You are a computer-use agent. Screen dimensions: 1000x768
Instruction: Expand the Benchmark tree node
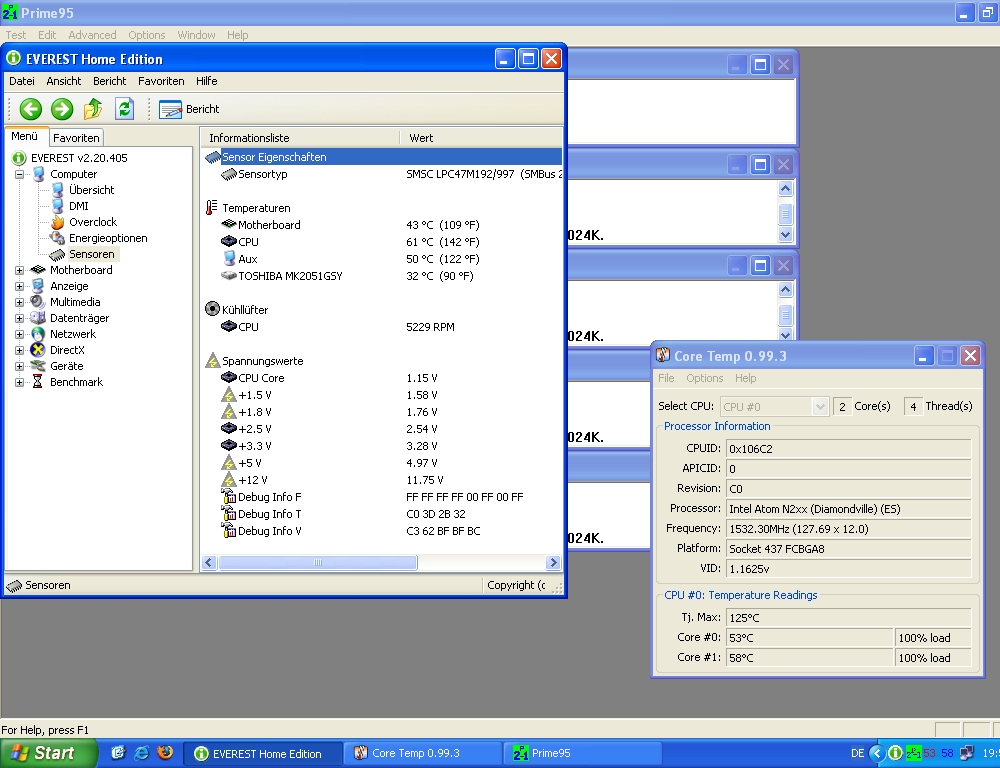pyautogui.click(x=19, y=382)
